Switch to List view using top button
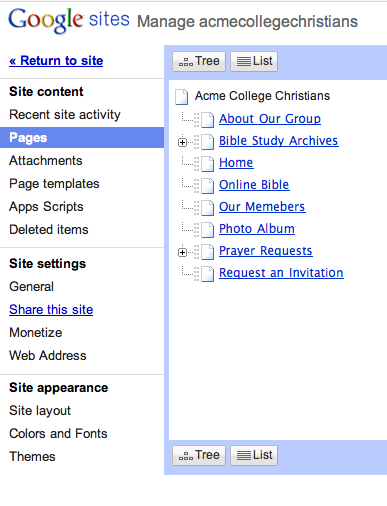Viewport: 387px width, 506px height. click(x=254, y=61)
